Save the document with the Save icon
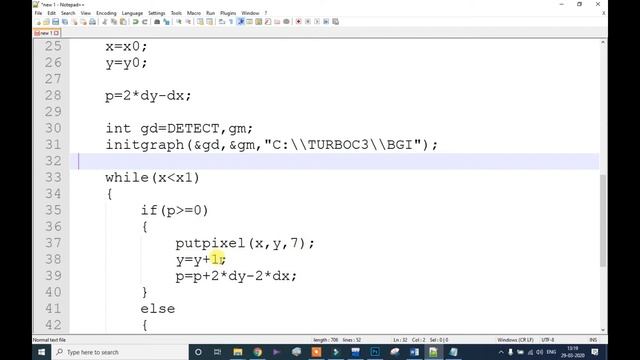The image size is (640, 360). click(56, 22)
